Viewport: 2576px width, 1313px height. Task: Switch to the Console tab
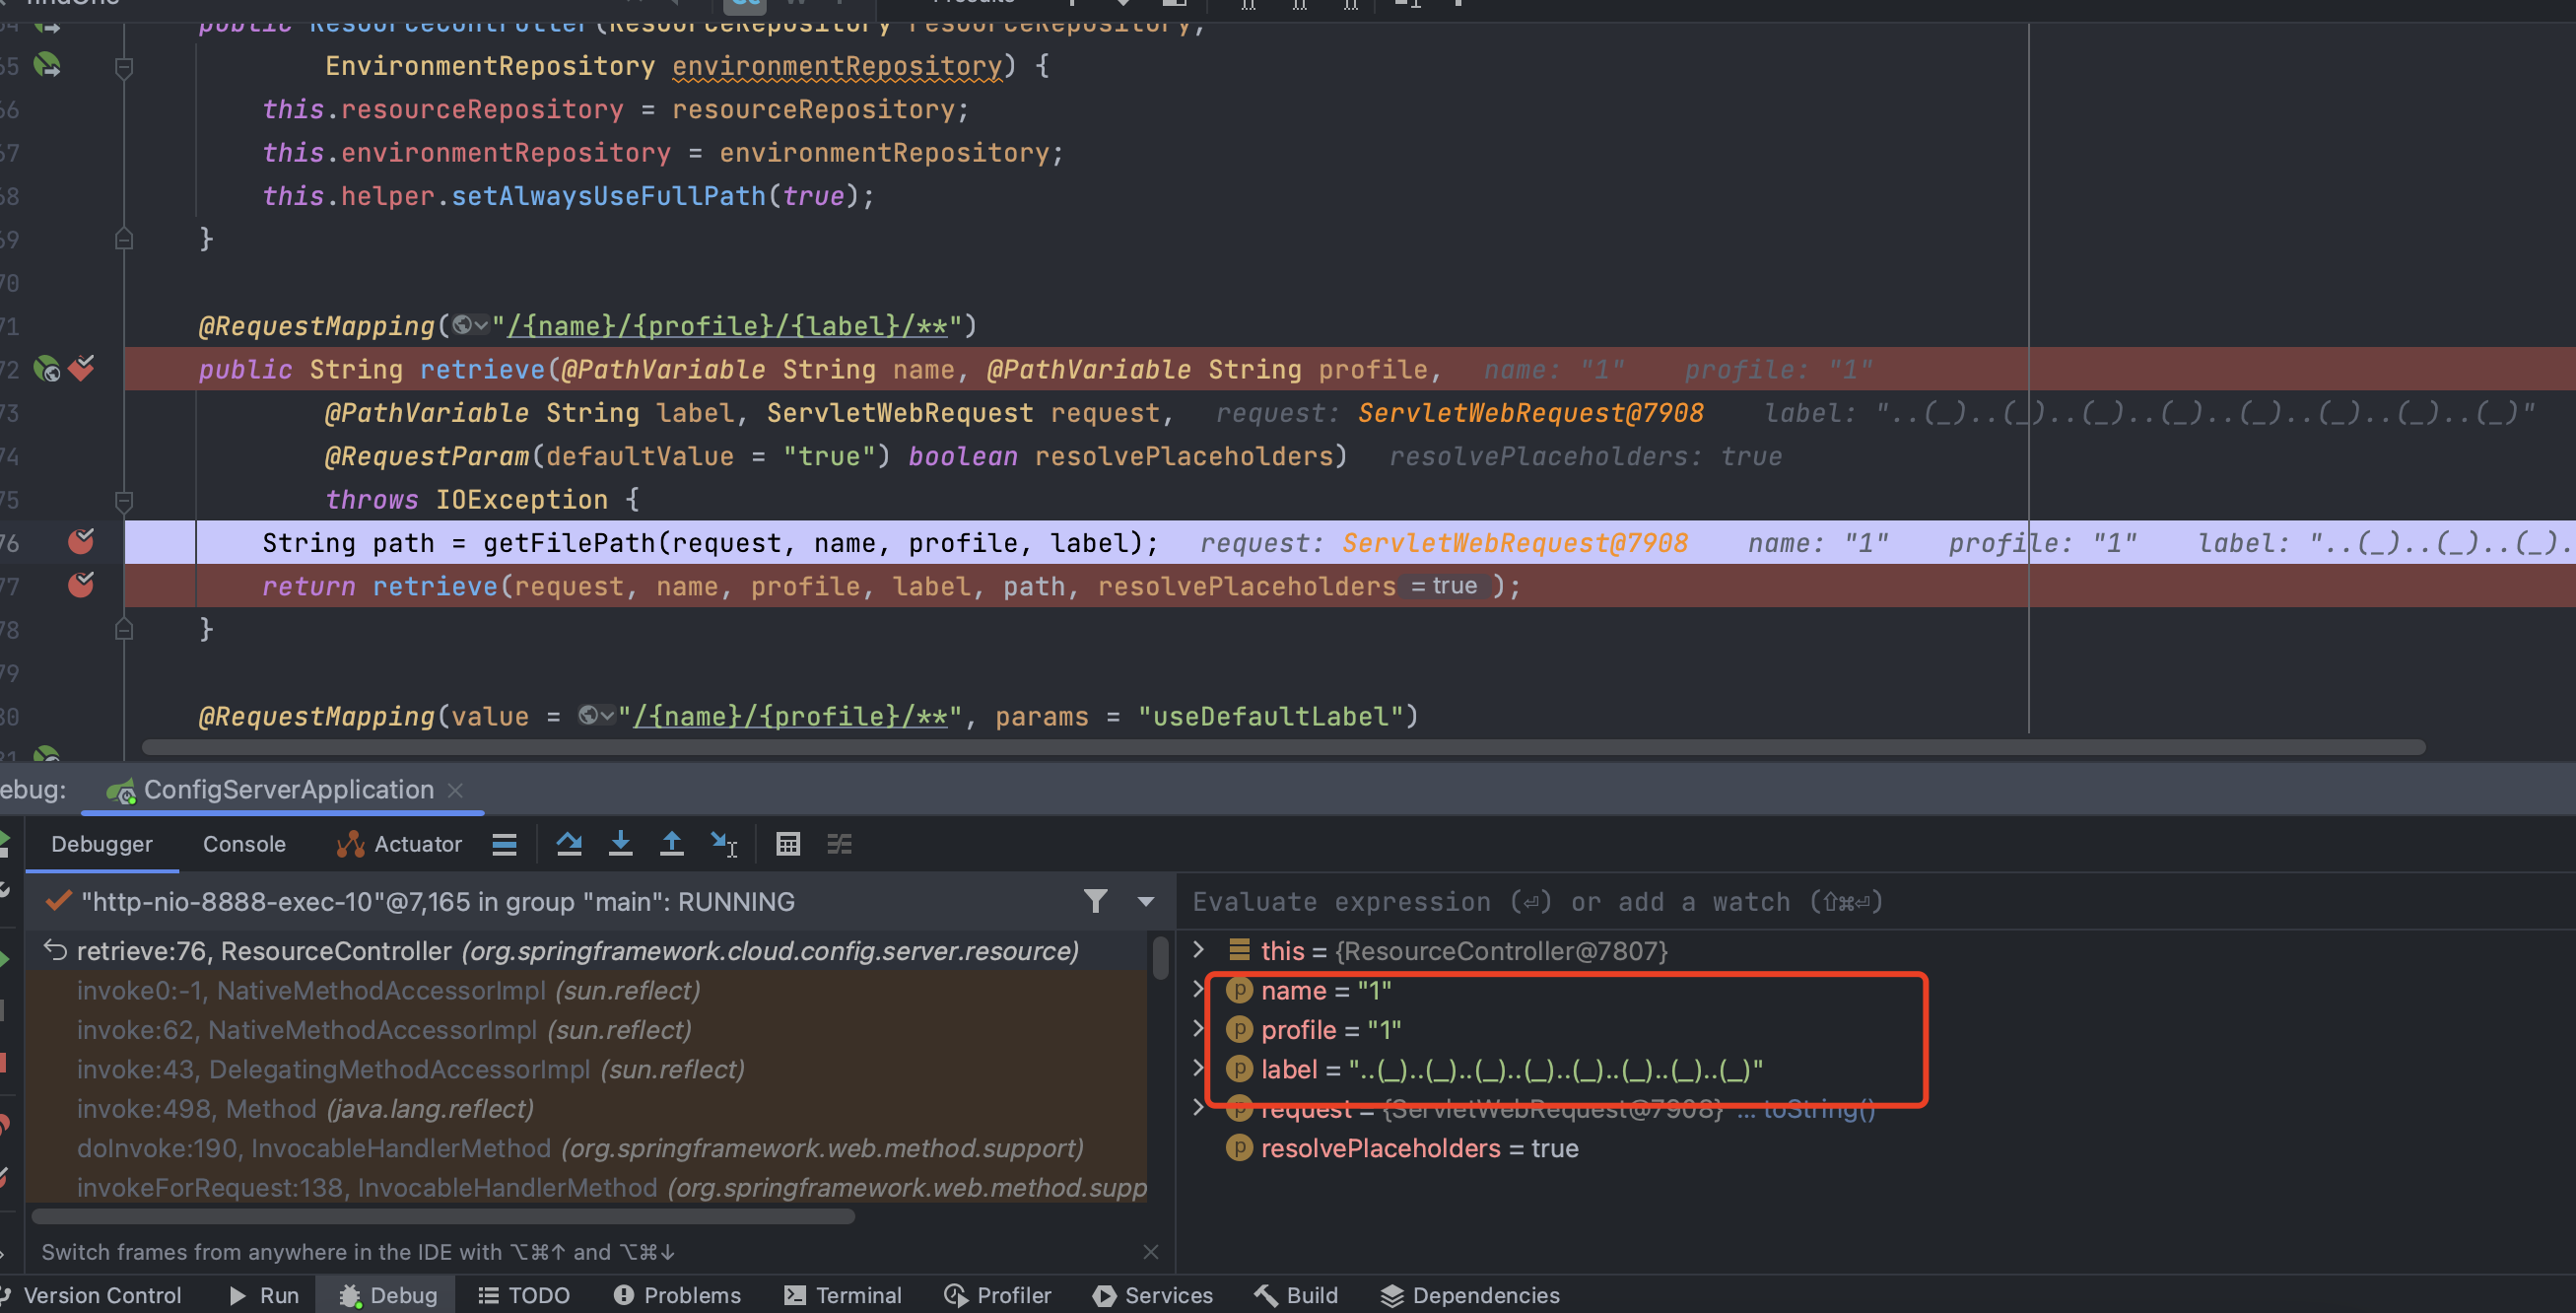[244, 844]
